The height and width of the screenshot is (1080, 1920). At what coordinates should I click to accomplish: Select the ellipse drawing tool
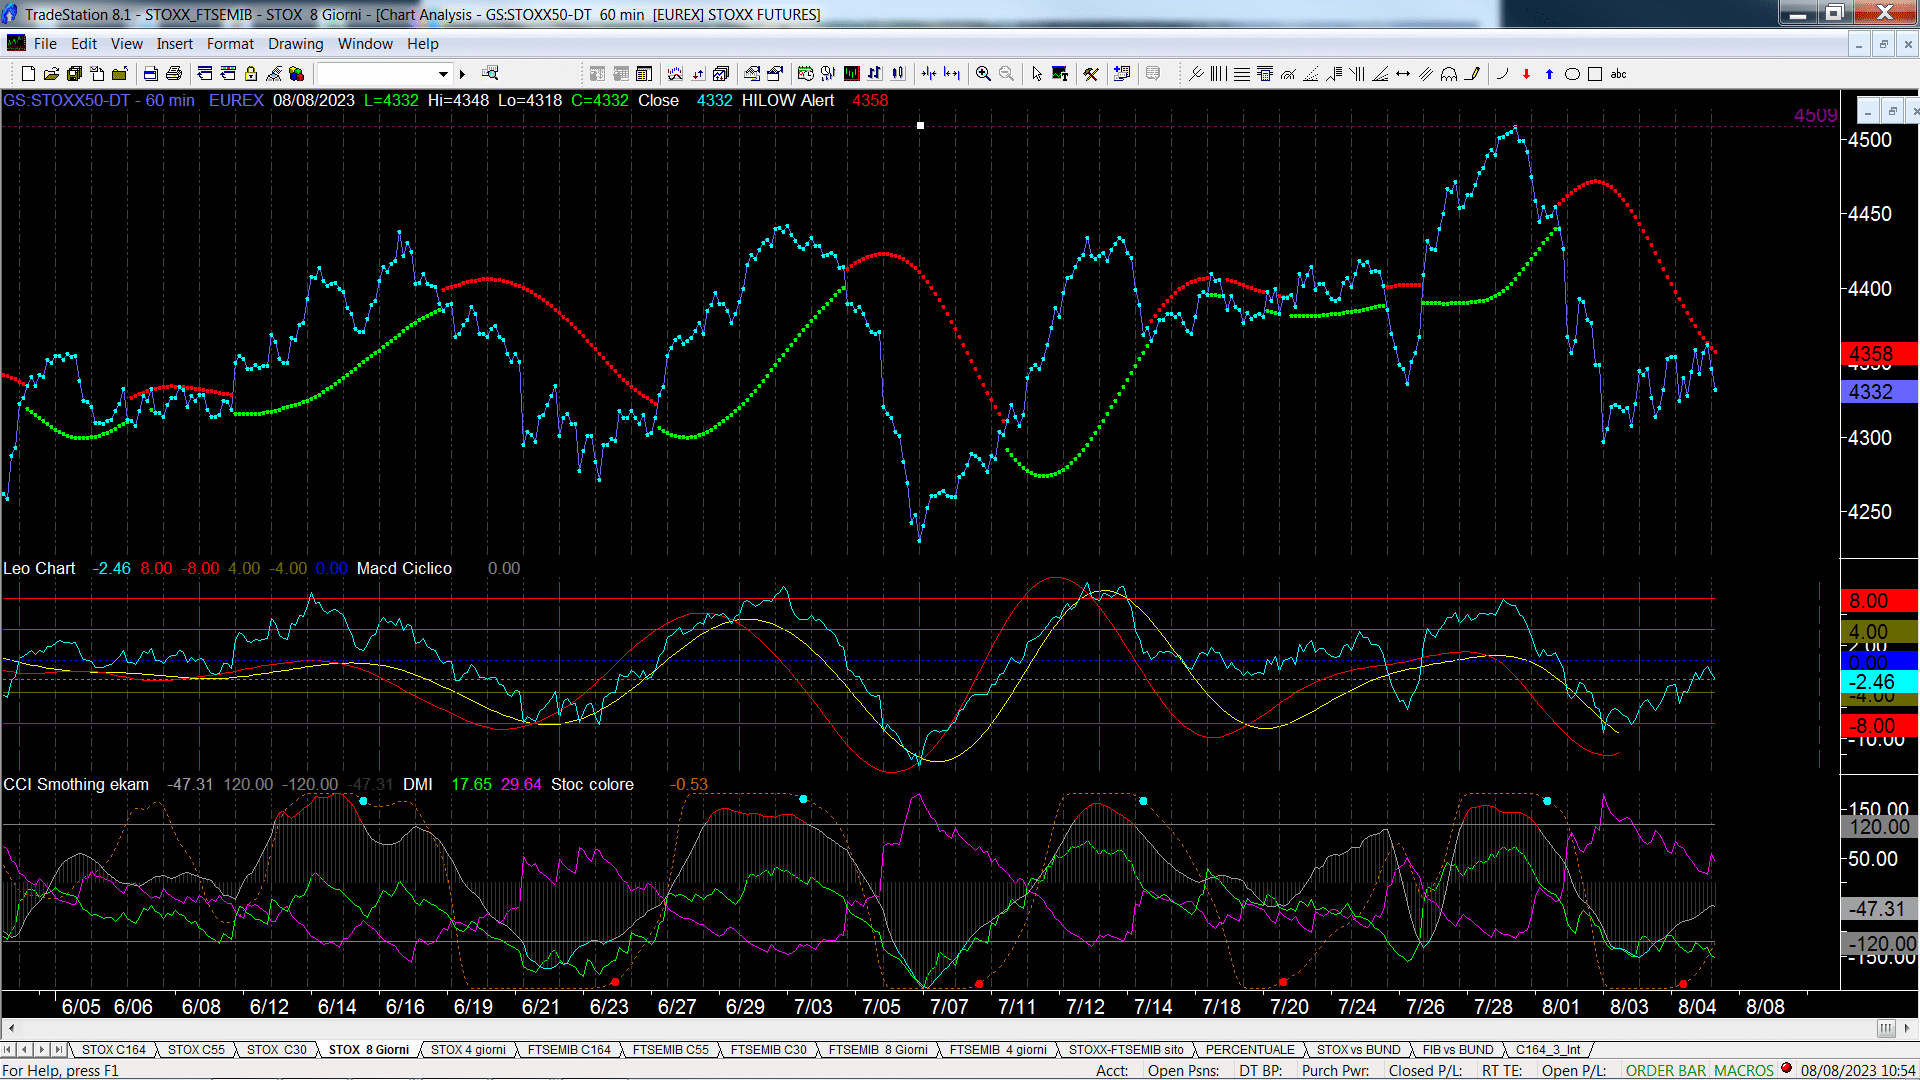1572,74
